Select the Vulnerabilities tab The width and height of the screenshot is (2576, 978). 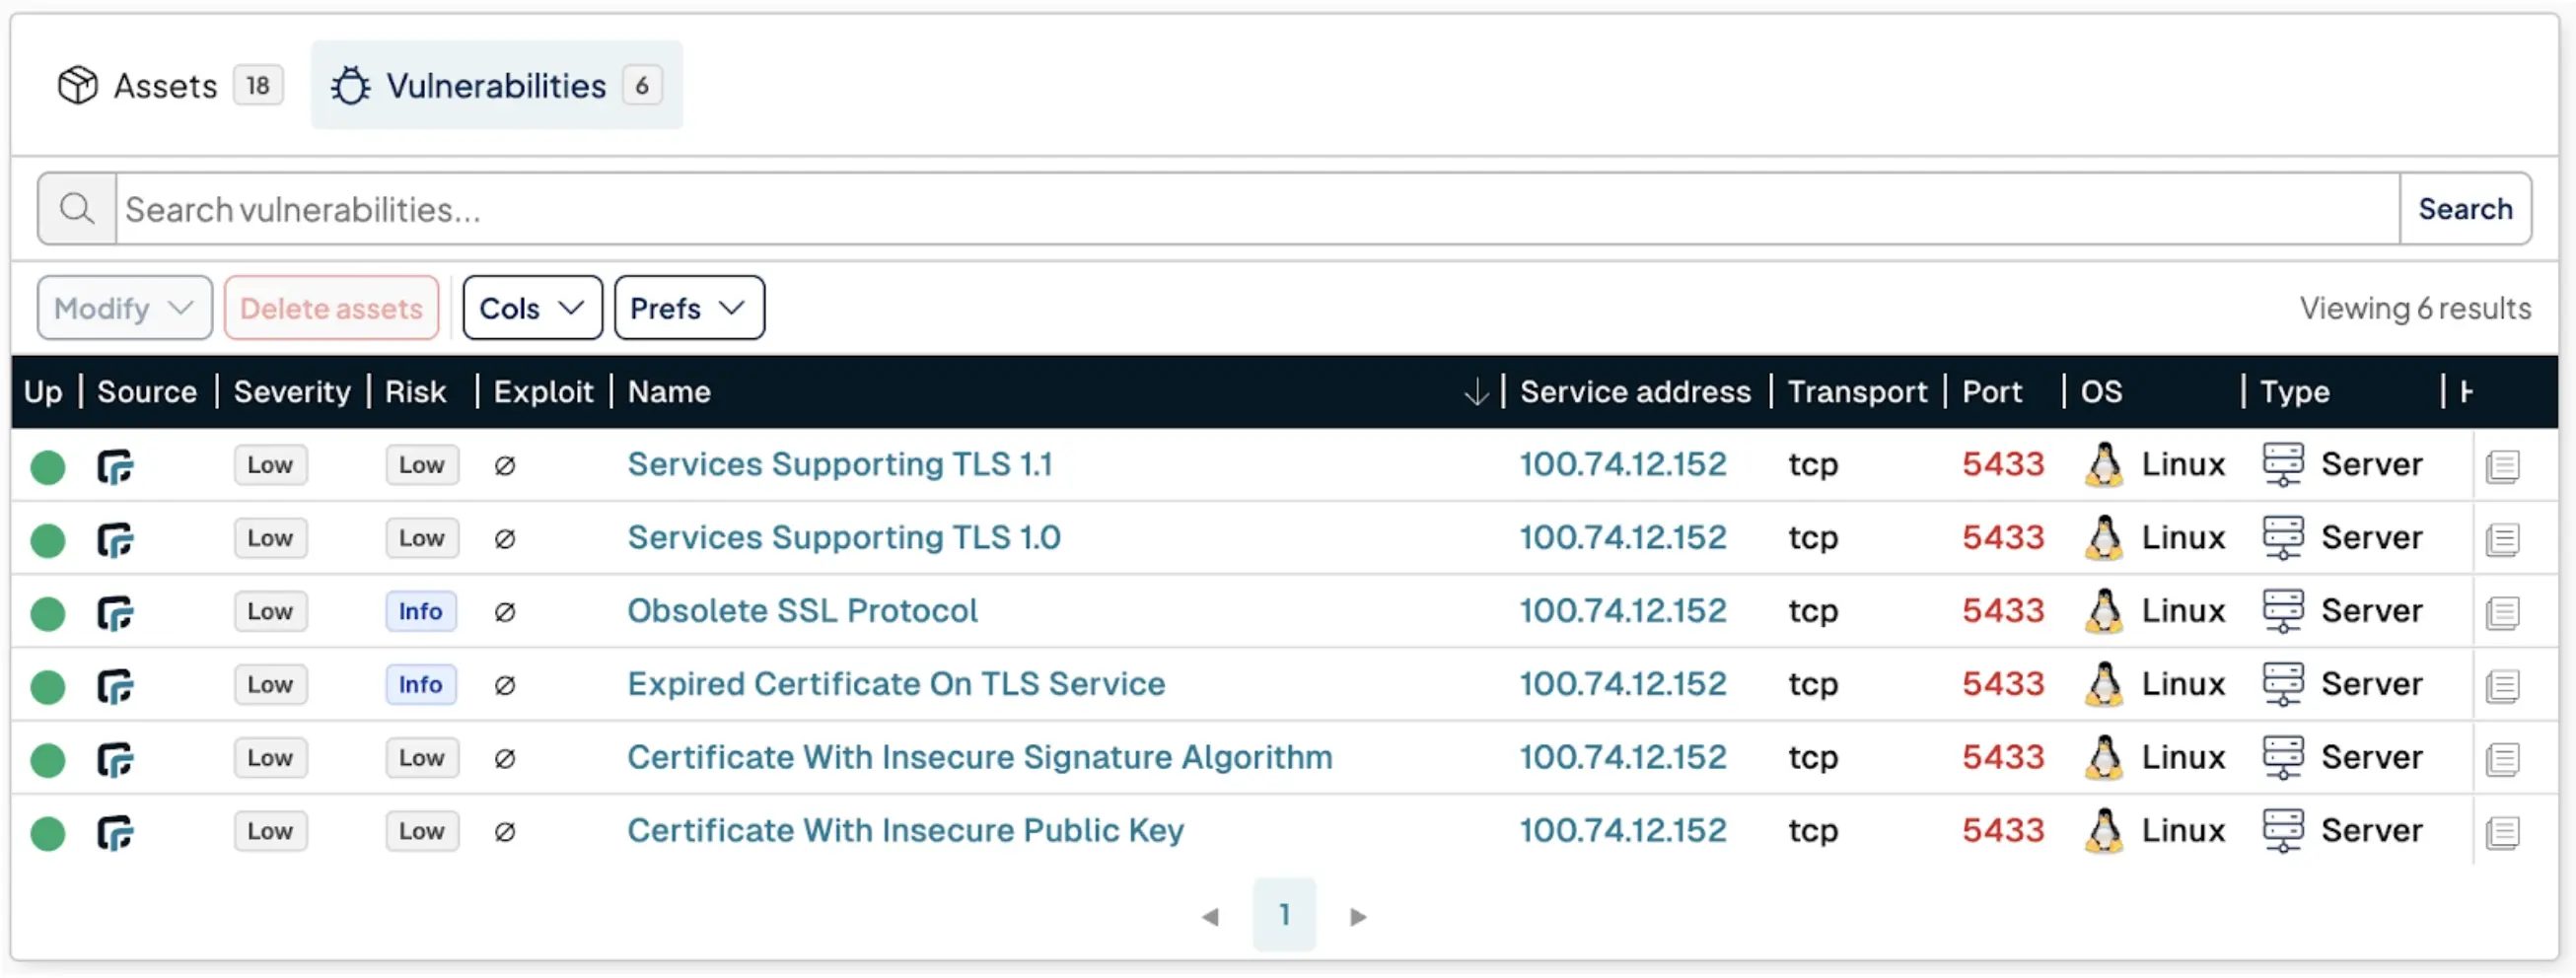pyautogui.click(x=496, y=86)
